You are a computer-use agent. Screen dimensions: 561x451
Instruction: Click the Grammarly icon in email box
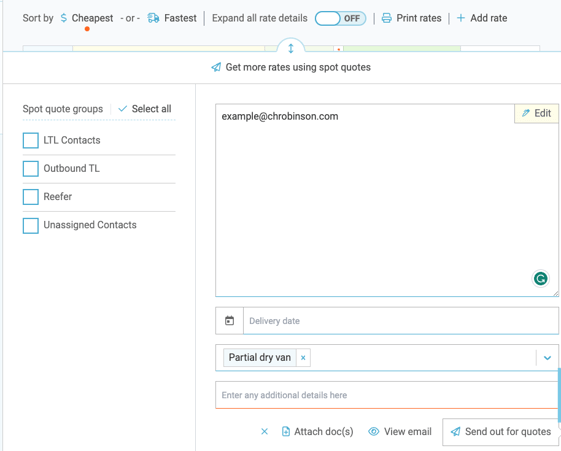[x=540, y=279]
